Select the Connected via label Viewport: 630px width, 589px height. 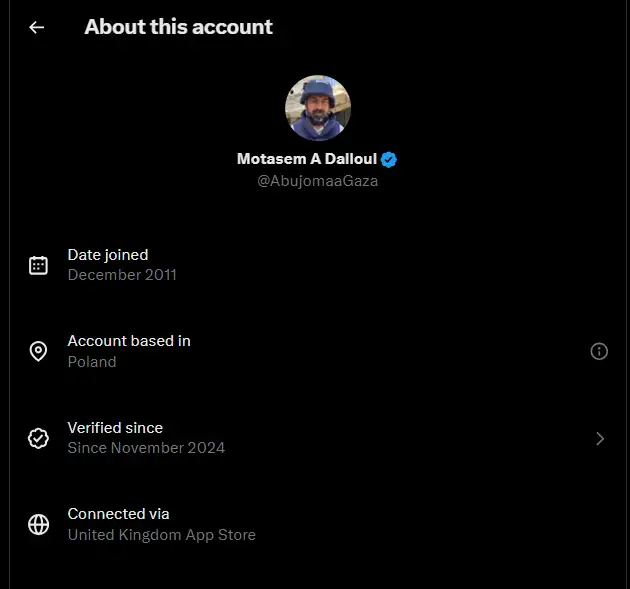pyautogui.click(x=118, y=514)
